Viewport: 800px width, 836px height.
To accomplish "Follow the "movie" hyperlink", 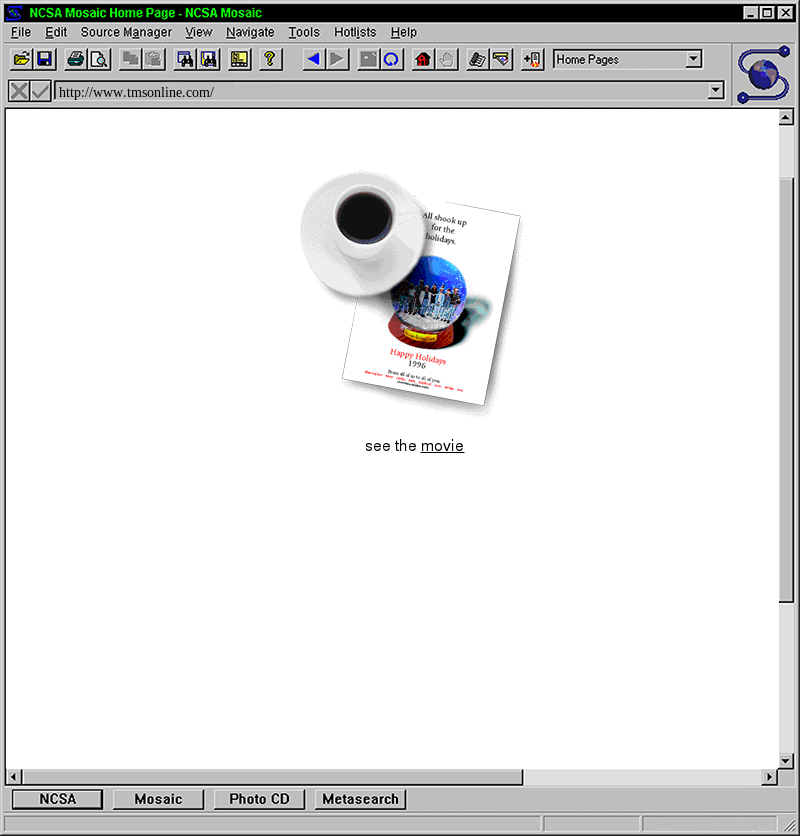I will click(x=442, y=446).
